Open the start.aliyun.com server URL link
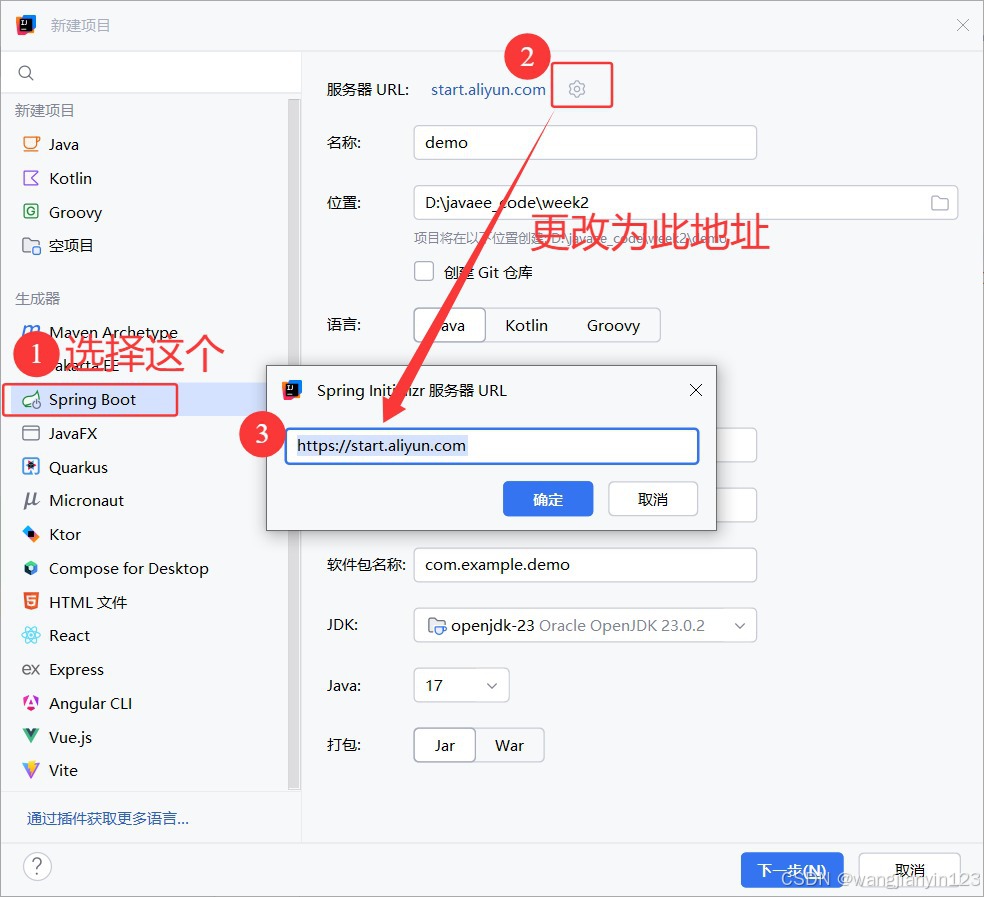984x897 pixels. (x=488, y=90)
